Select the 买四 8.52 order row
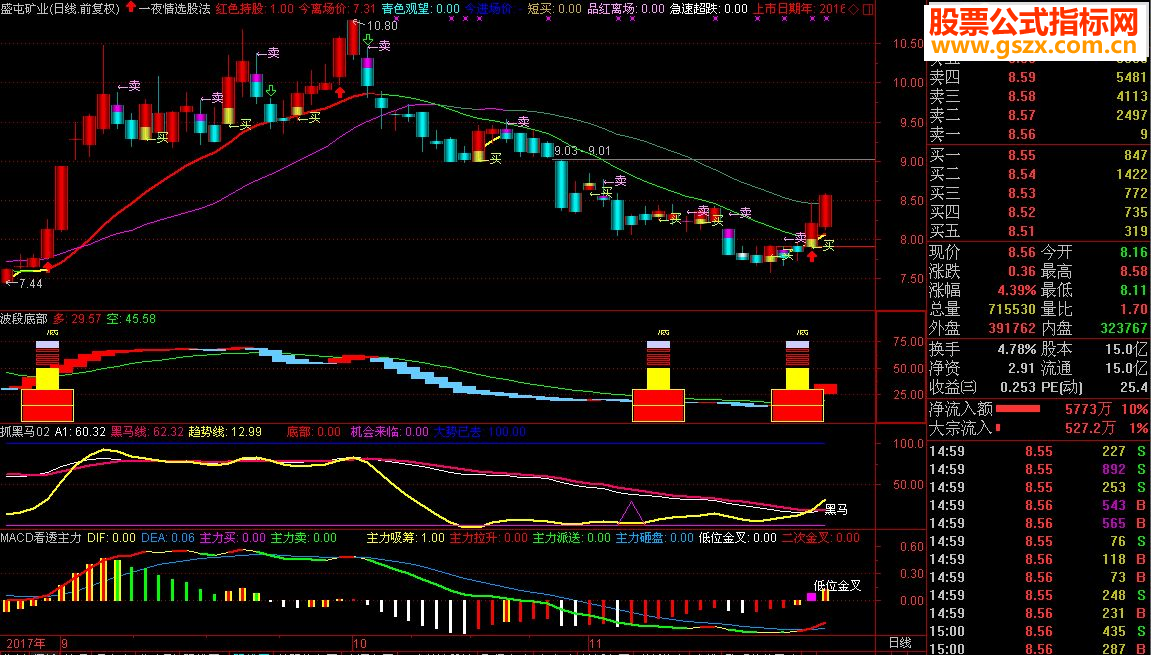The width and height of the screenshot is (1151, 655). point(1038,212)
